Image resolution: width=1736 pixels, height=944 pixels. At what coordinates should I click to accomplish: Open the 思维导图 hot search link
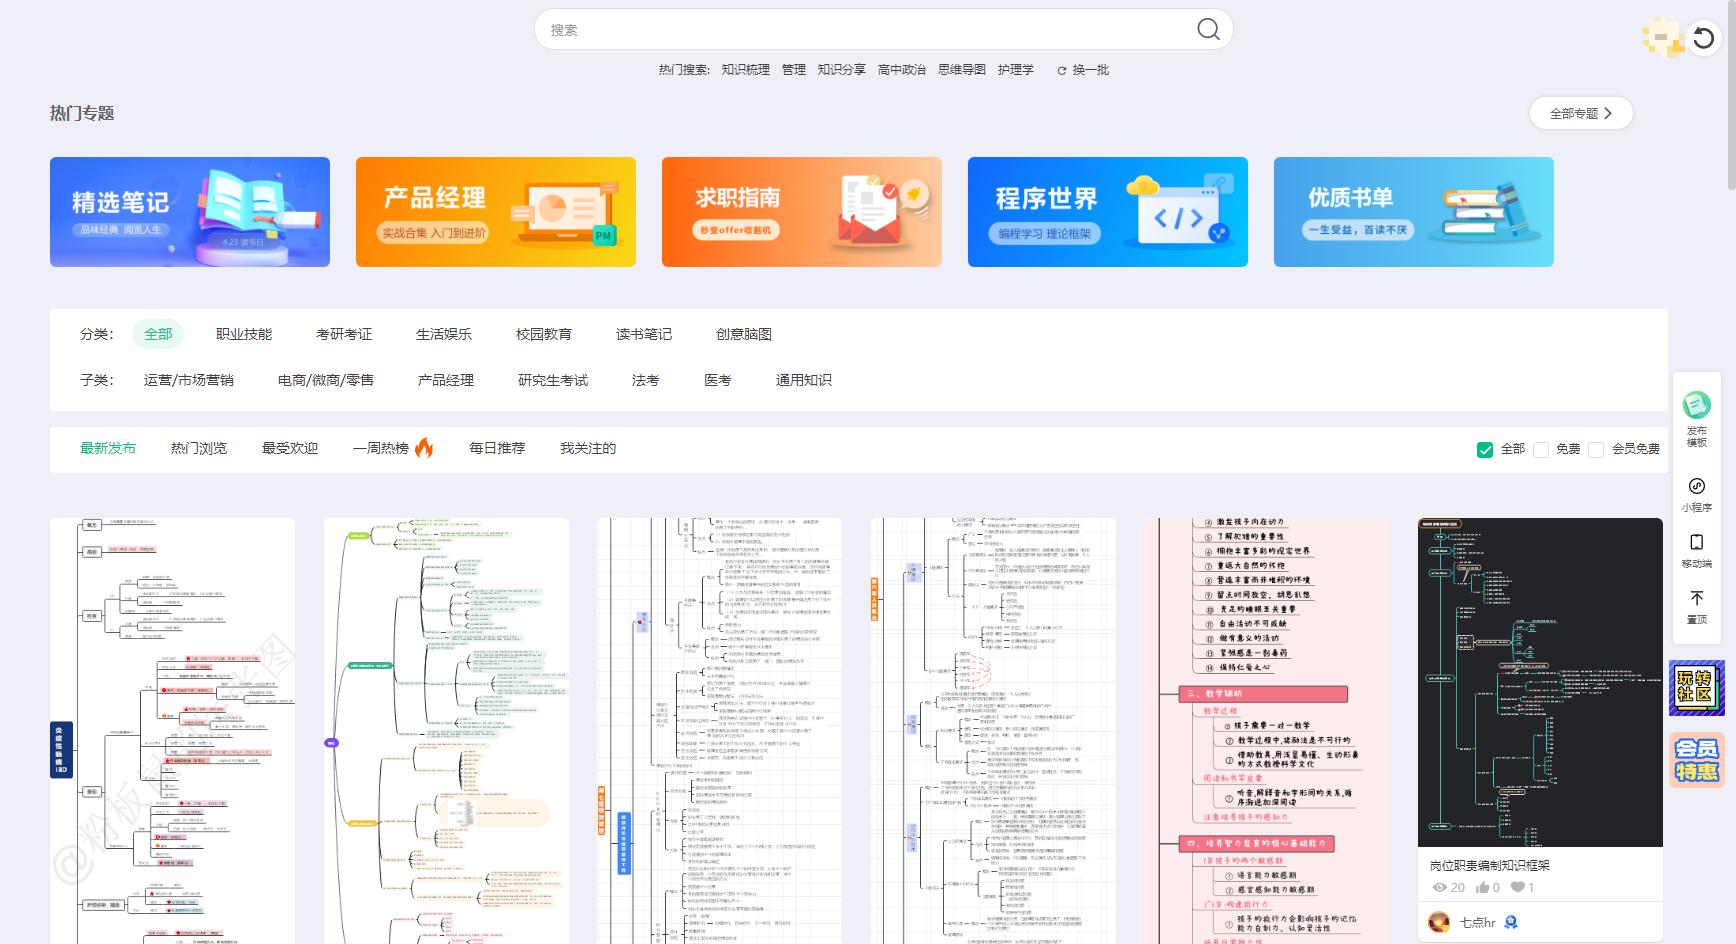pos(964,70)
